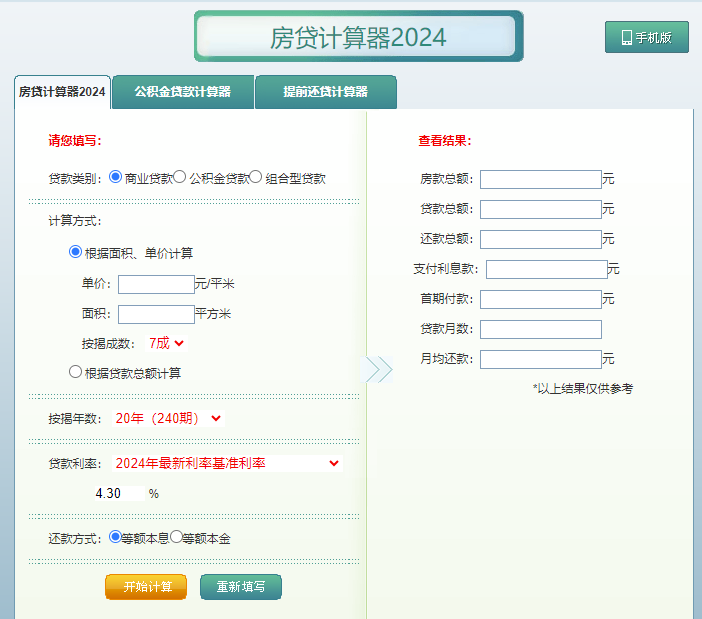Click the 还款总额 result field

[541, 239]
